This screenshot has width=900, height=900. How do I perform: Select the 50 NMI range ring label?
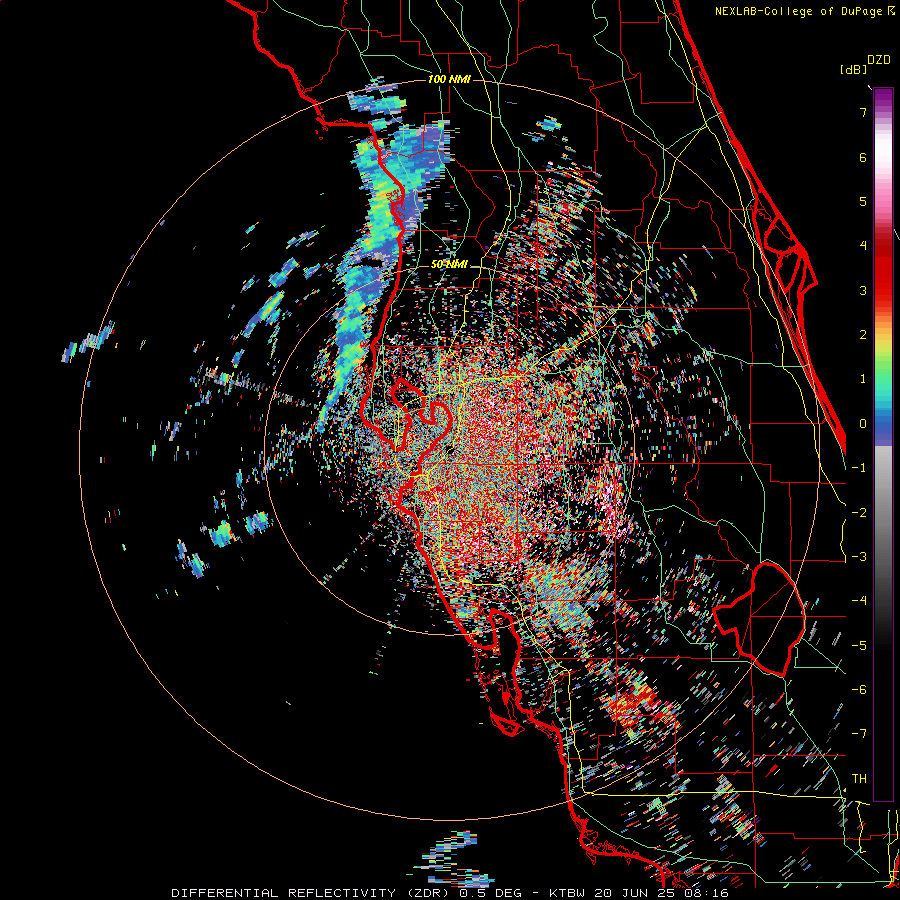pyautogui.click(x=449, y=265)
